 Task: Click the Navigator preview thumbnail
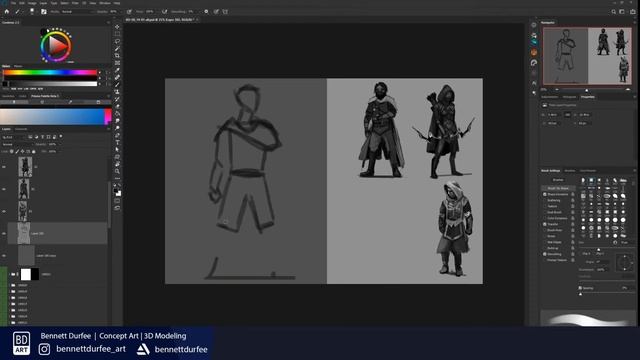587,56
